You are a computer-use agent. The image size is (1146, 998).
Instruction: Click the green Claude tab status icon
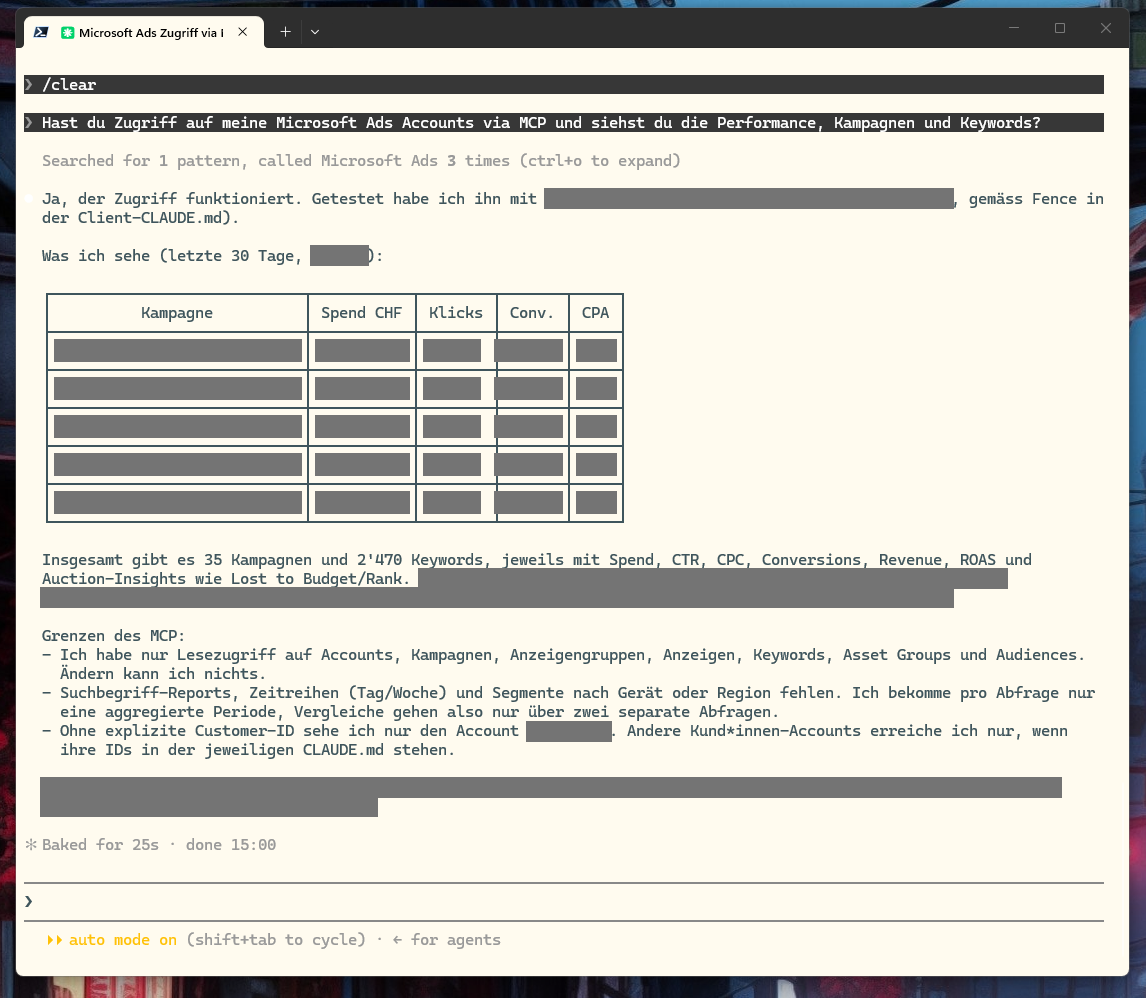(67, 33)
